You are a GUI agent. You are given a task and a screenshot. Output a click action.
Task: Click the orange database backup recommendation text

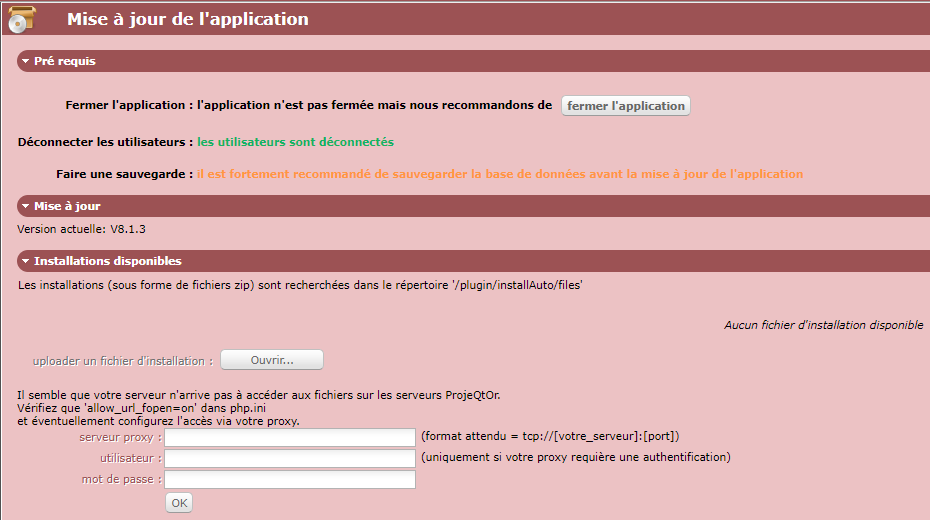[x=500, y=174]
